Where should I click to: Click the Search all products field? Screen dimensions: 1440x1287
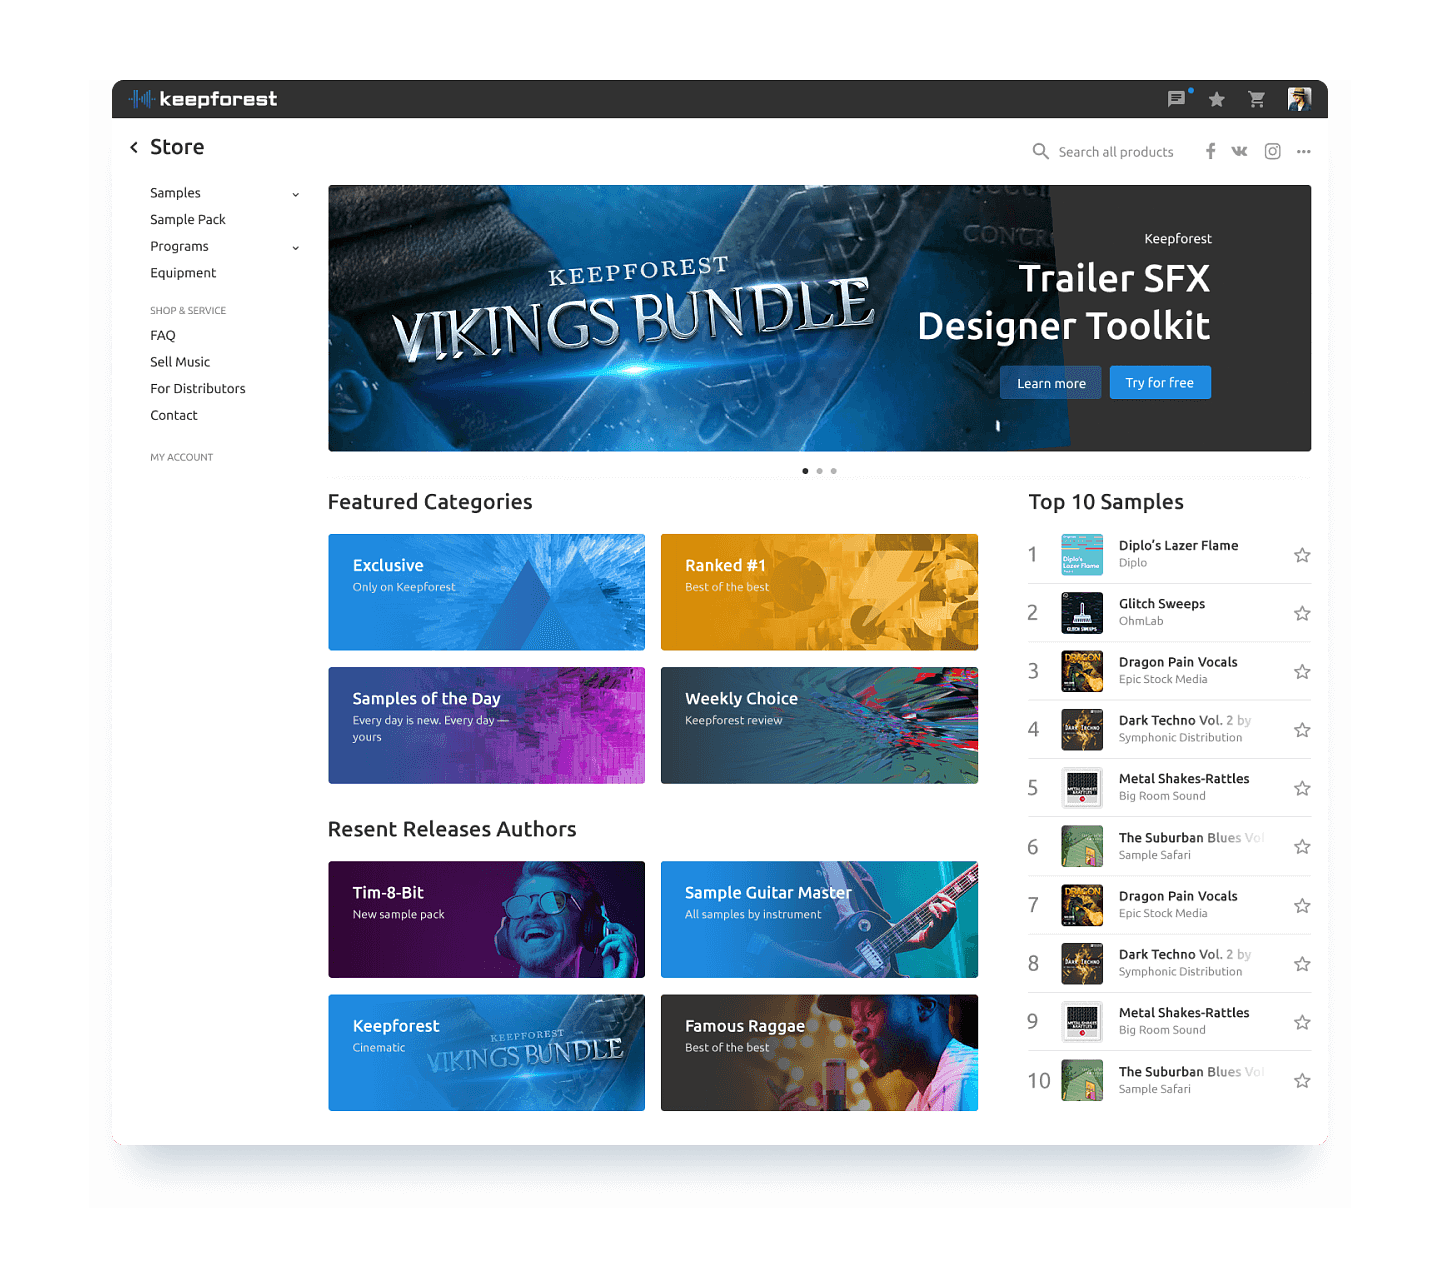1115,152
